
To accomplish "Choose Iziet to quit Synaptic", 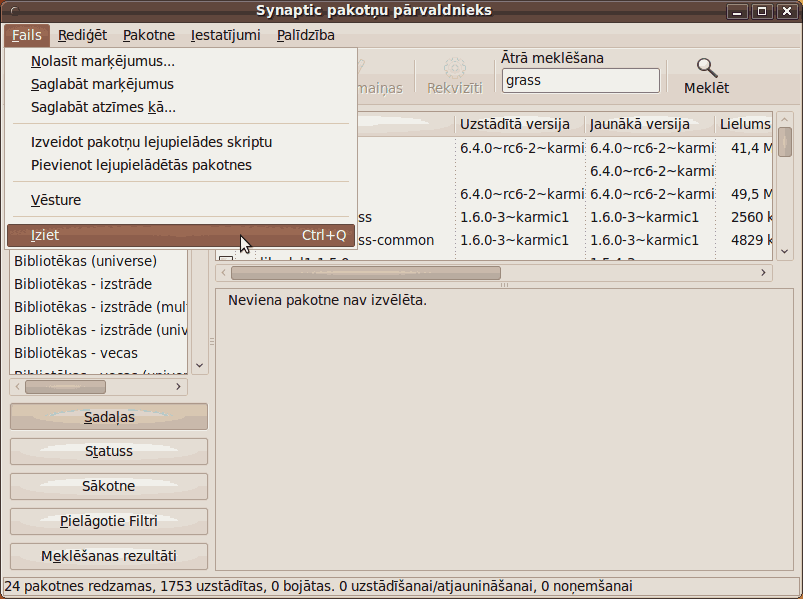I will 181,236.
